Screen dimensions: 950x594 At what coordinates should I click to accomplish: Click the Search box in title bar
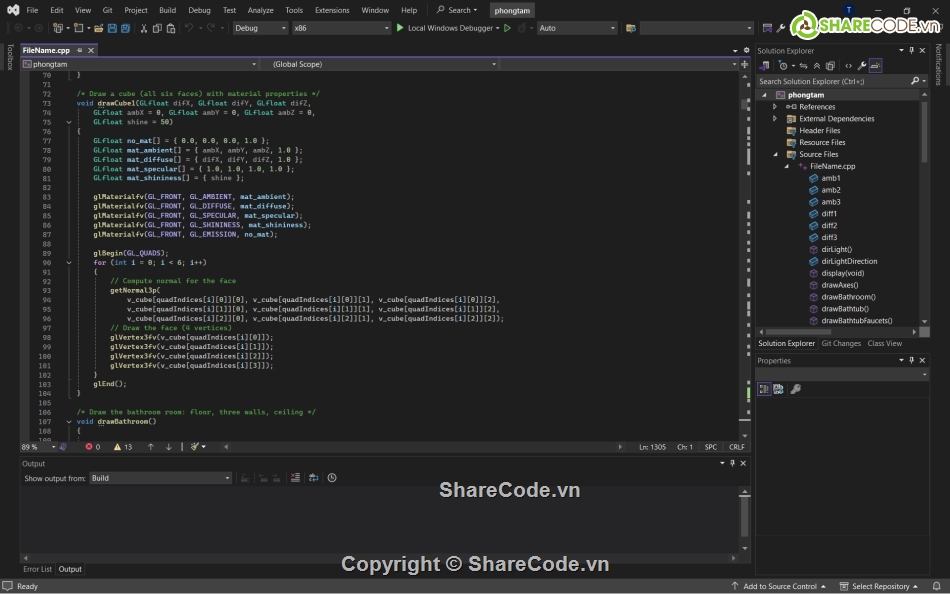pos(457,10)
